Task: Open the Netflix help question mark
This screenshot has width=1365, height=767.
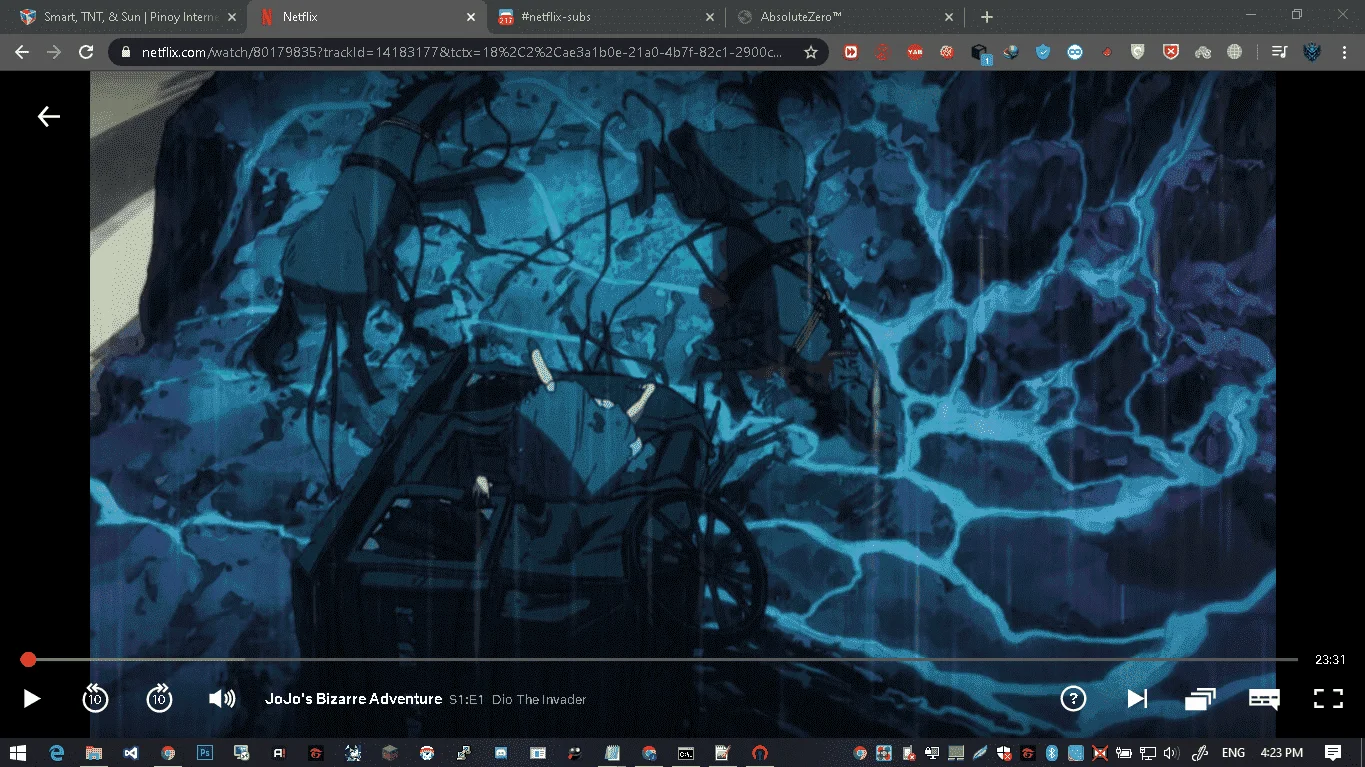Action: 1073,698
